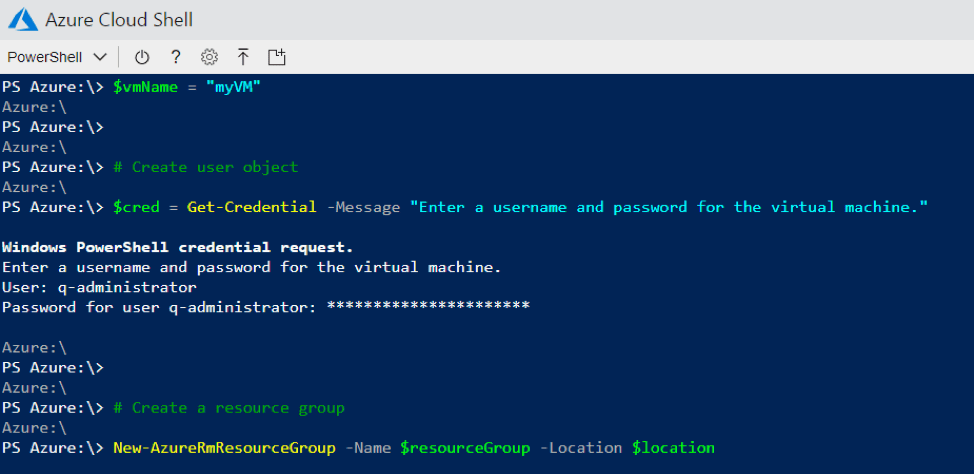974x474 pixels.
Task: Open a new session window icon
Action: click(x=276, y=58)
